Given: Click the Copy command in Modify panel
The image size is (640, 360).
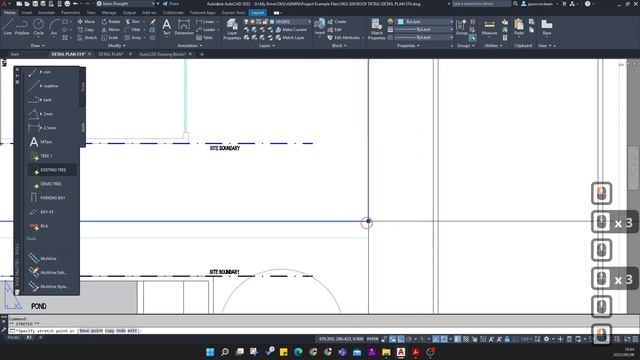Looking at the screenshot, I should (x=86, y=30).
